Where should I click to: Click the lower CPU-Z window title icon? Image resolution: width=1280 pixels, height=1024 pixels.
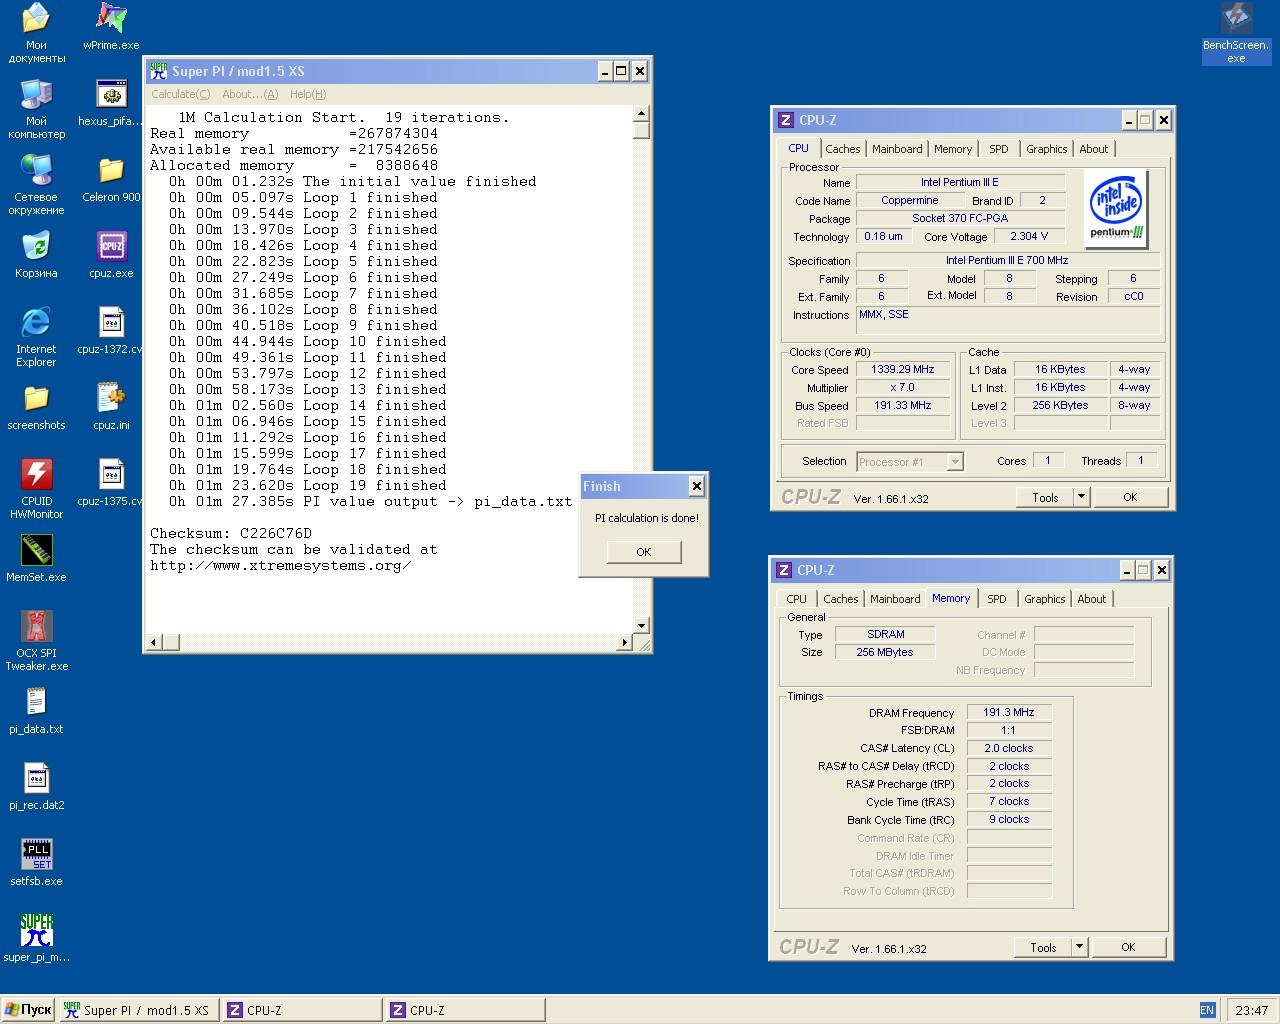(x=784, y=570)
